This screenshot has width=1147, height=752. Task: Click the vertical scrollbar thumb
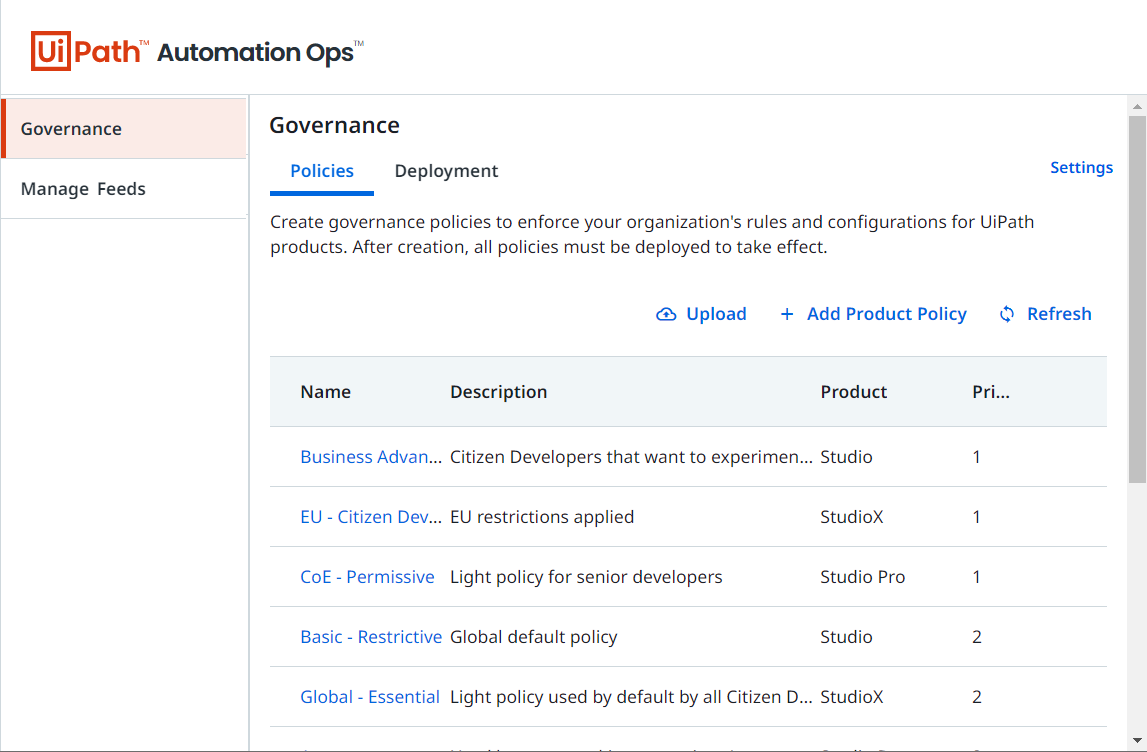(1137, 299)
